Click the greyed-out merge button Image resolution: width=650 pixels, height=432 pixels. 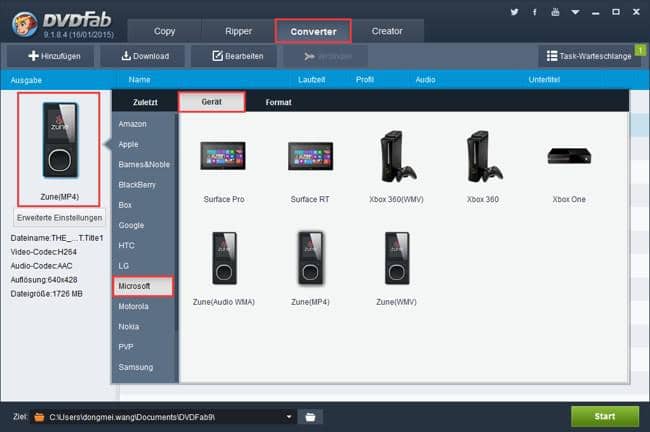(x=326, y=56)
